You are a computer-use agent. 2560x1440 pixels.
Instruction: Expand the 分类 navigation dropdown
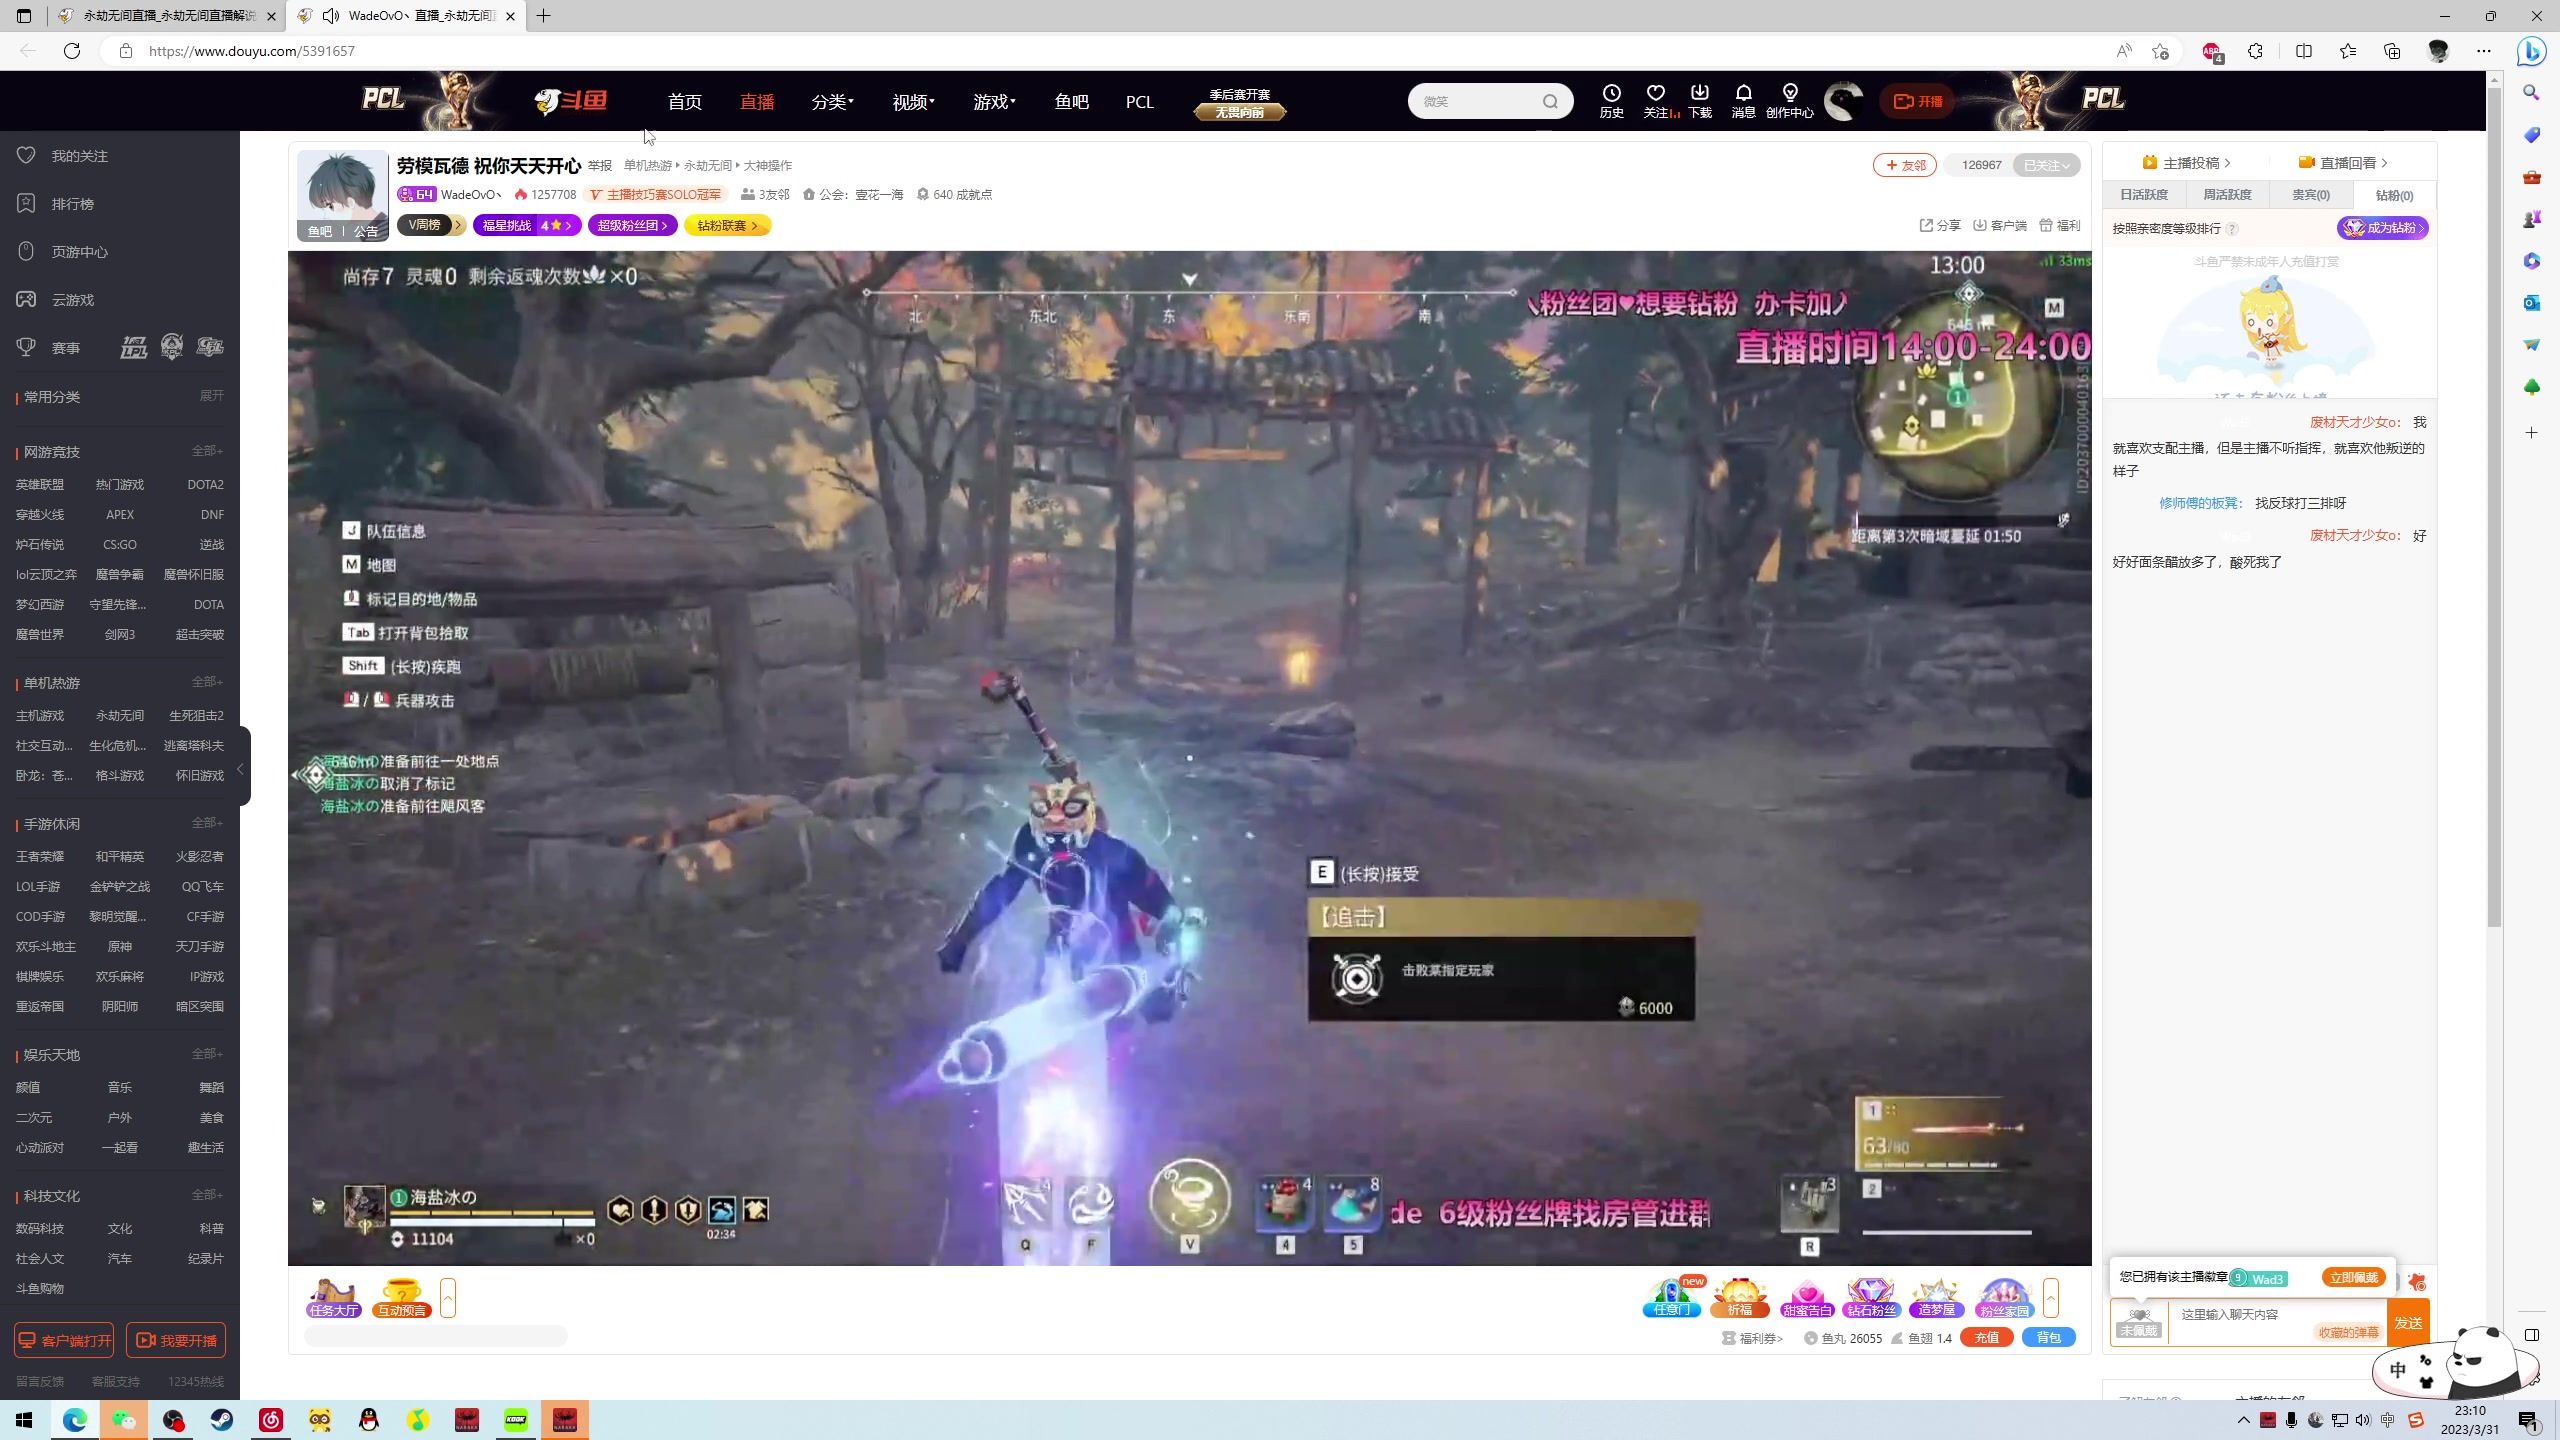pos(832,102)
